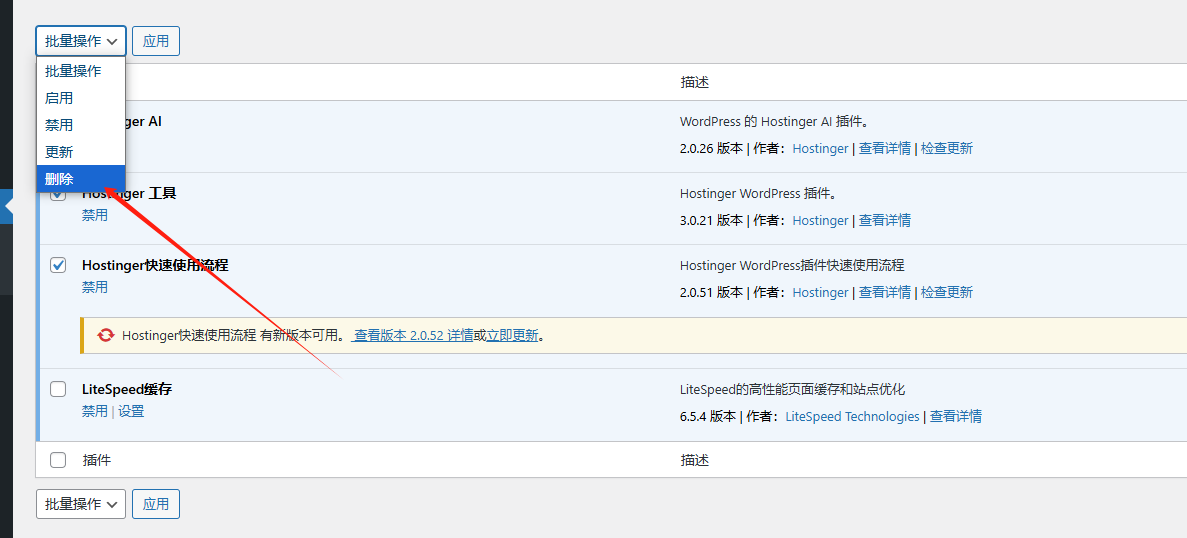The width and height of the screenshot is (1187, 538).
Task: Toggle checkbox for Hostinger快速使用流程 plugin
Action: [58, 265]
